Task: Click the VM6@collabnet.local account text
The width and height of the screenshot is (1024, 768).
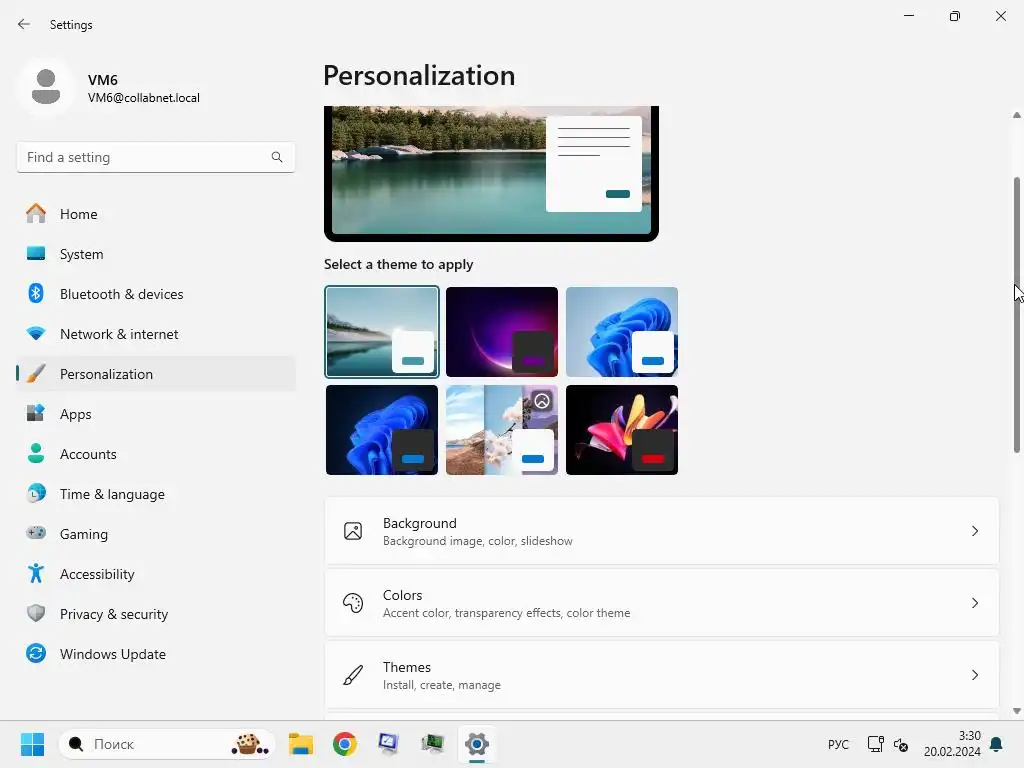Action: coord(144,98)
